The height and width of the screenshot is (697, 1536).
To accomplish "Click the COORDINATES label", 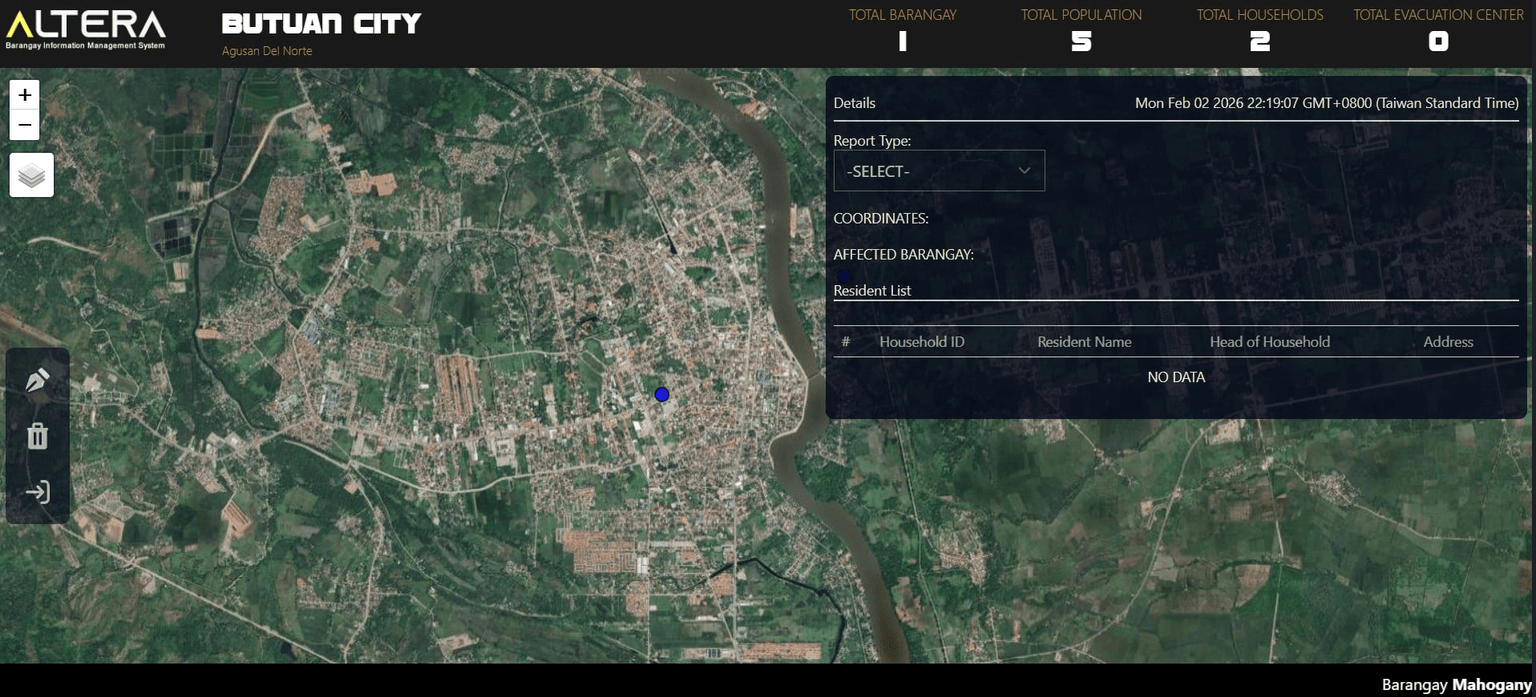I will (881, 219).
